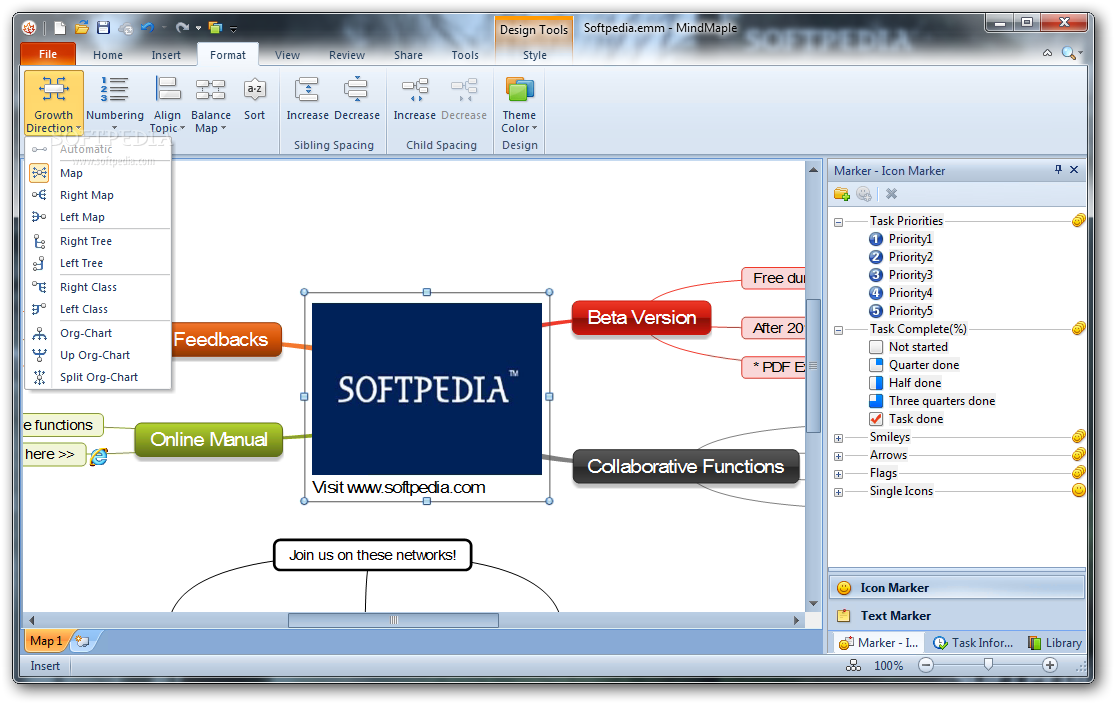Select Map growth direction
The width and height of the screenshot is (1115, 704).
[x=98, y=173]
